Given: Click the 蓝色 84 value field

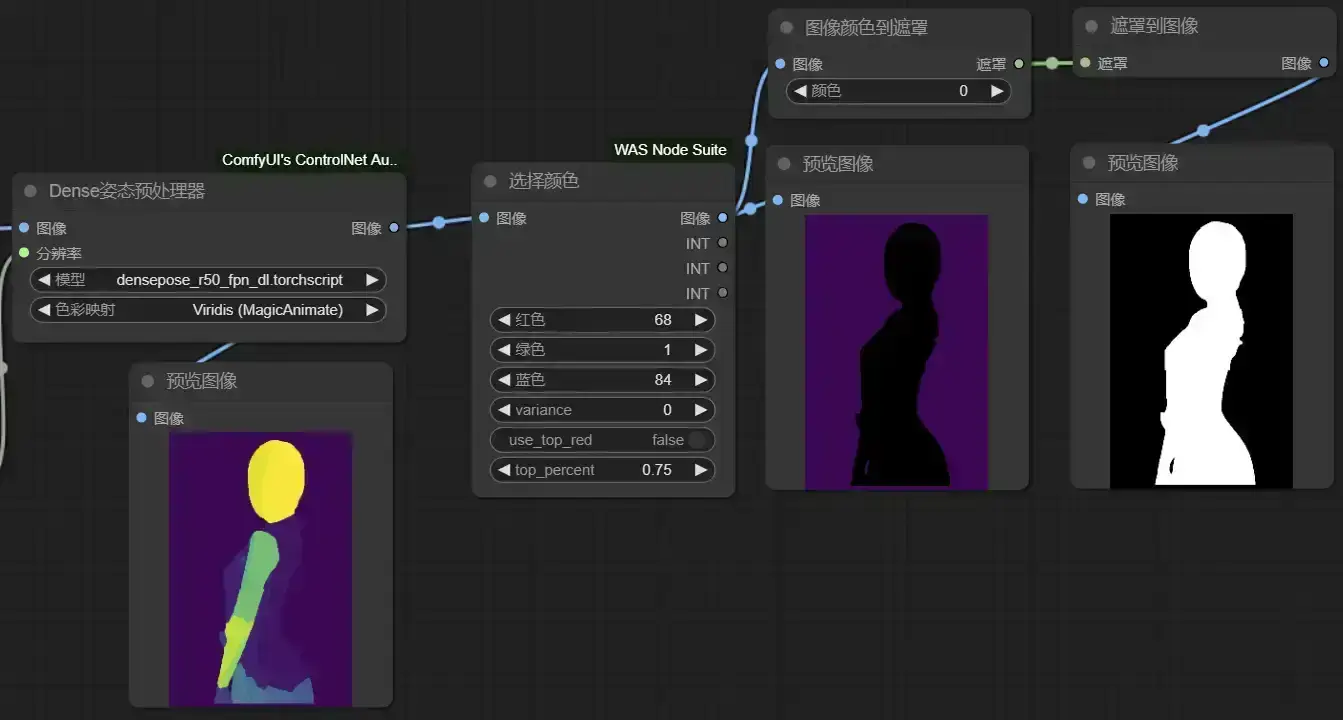Looking at the screenshot, I should (602, 380).
